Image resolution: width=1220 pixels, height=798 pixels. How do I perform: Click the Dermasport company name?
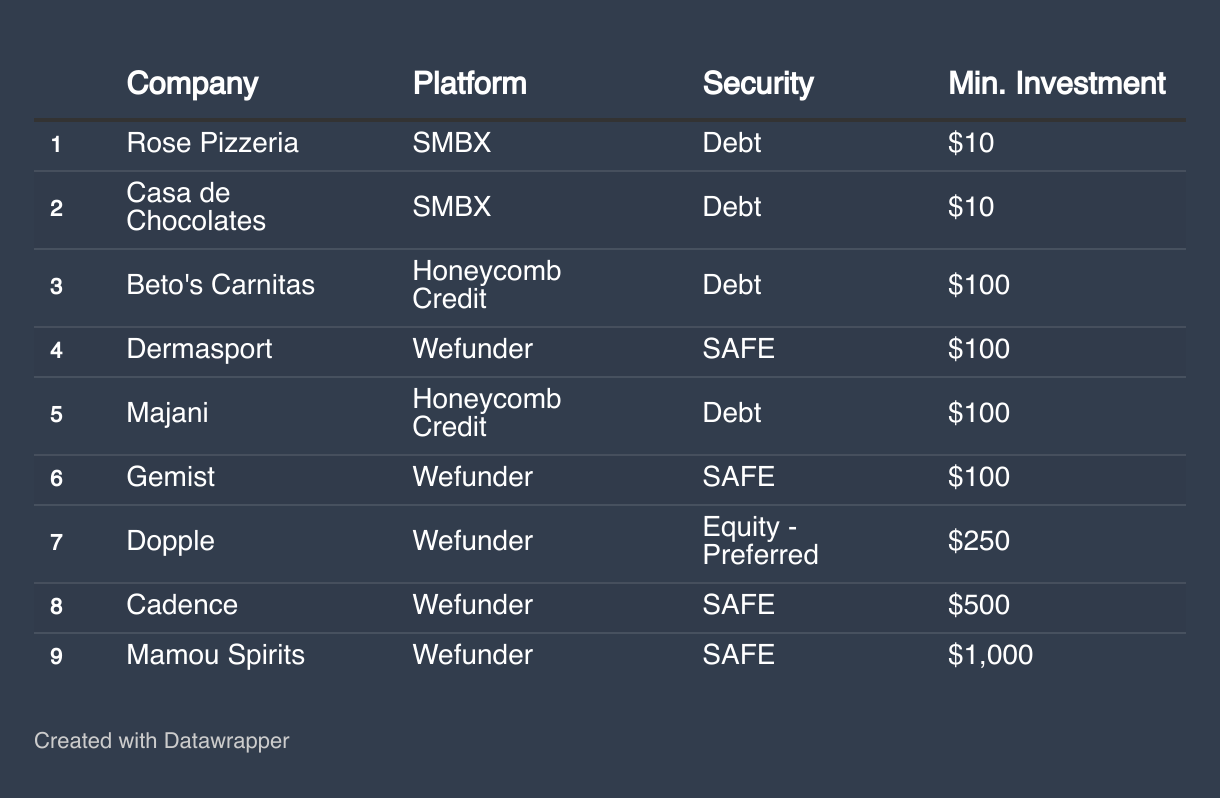199,349
